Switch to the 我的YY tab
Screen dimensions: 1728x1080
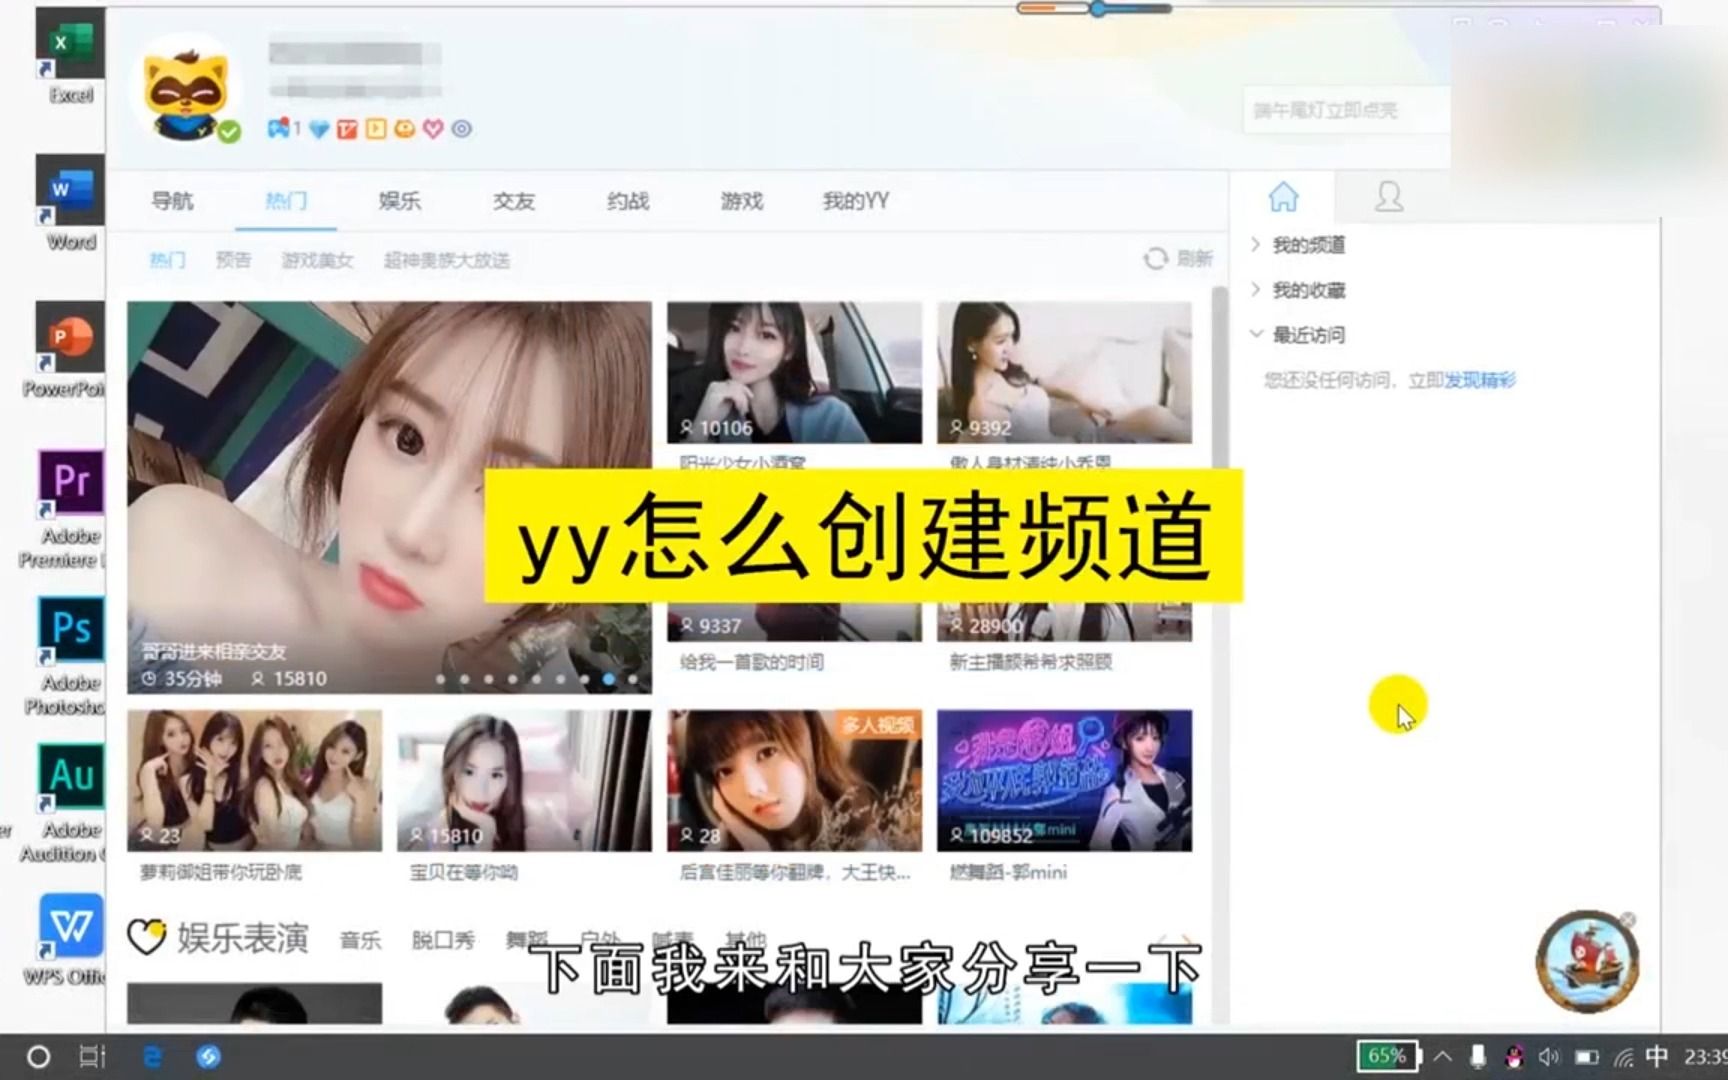[856, 201]
